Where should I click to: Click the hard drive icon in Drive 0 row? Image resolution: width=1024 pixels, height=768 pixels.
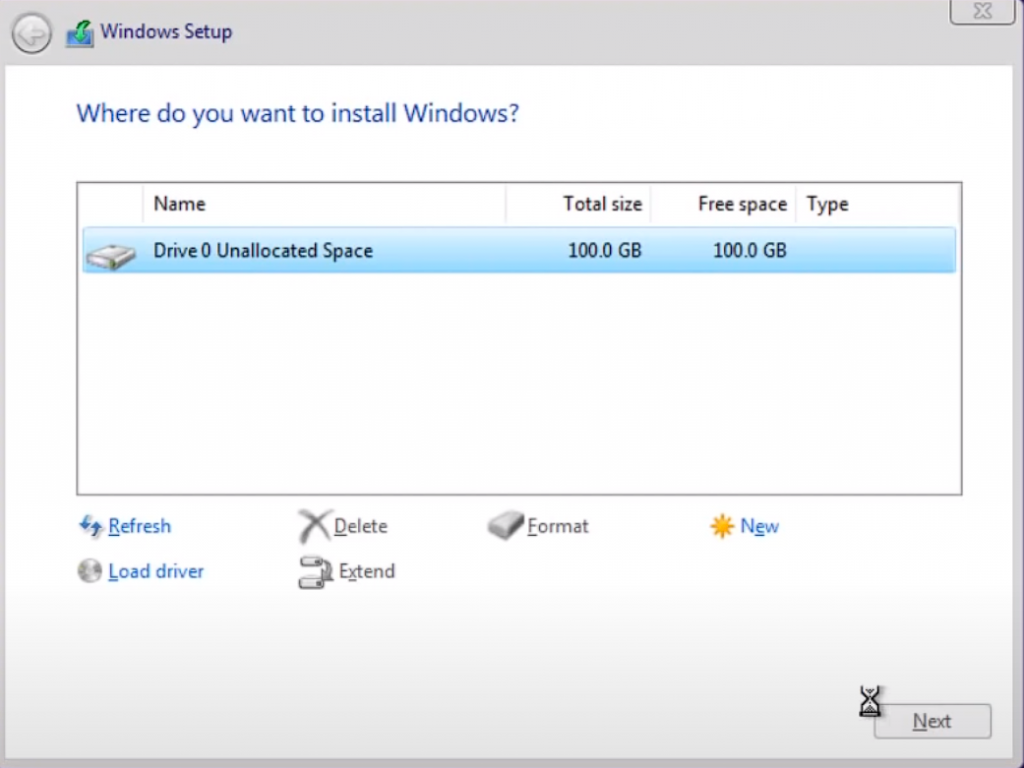pyautogui.click(x=111, y=255)
